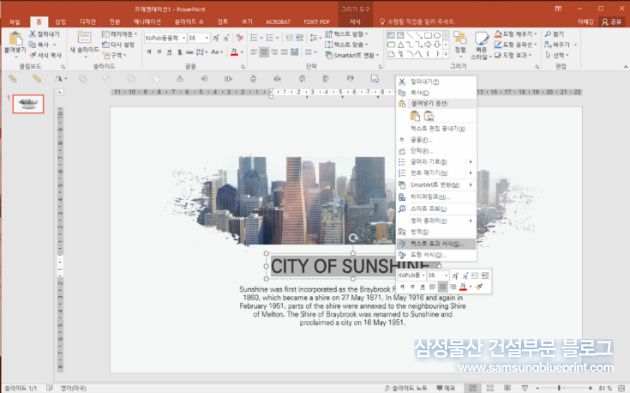Screen dimensions: 630x393
Task: Click the numbering list icon in ribbon
Action: pos(271,38)
